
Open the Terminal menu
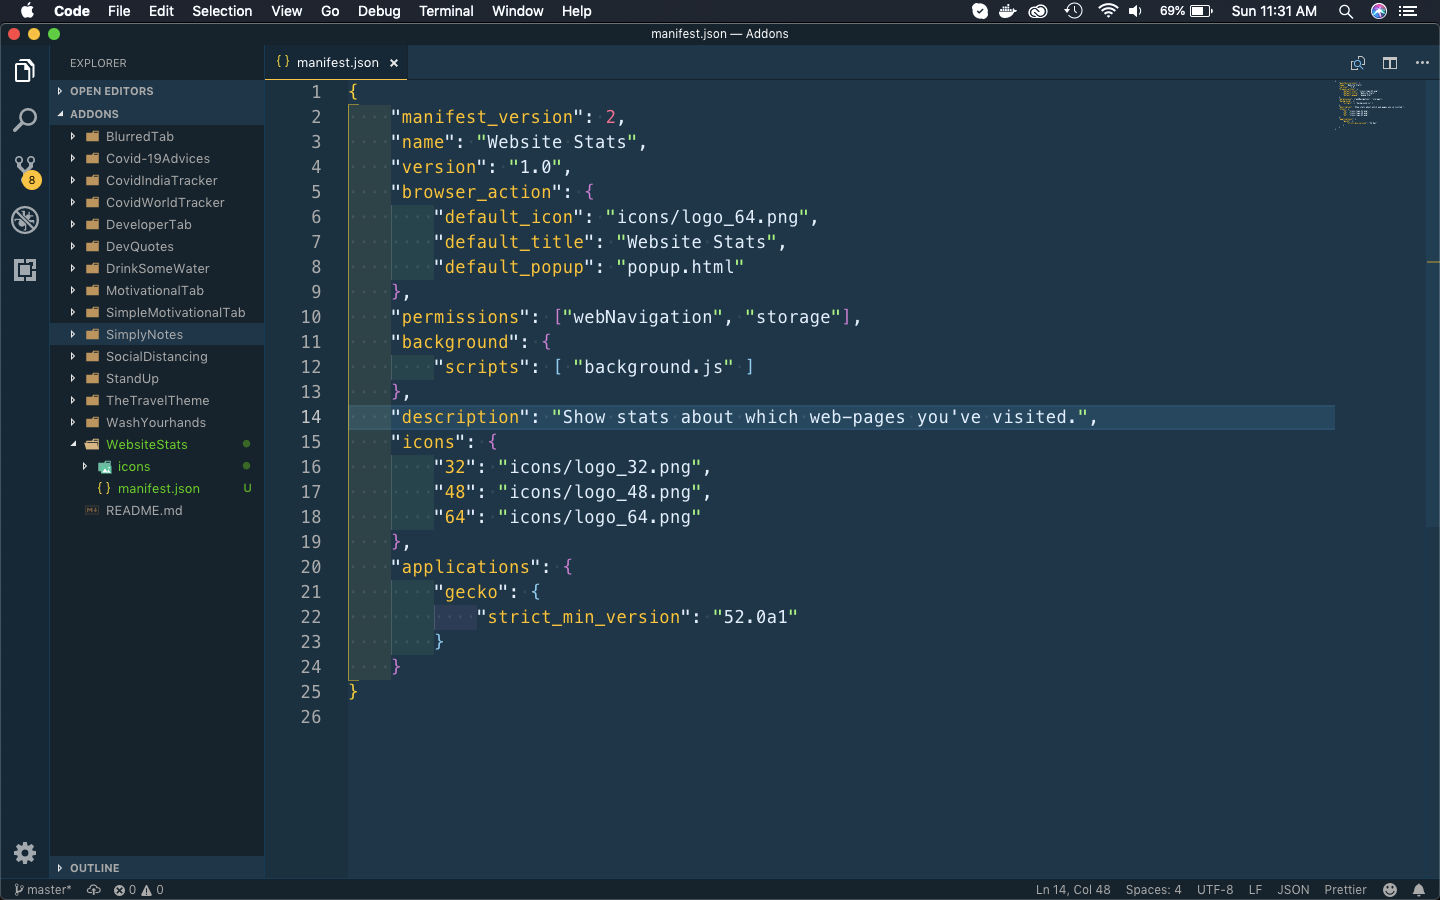[x=446, y=11]
